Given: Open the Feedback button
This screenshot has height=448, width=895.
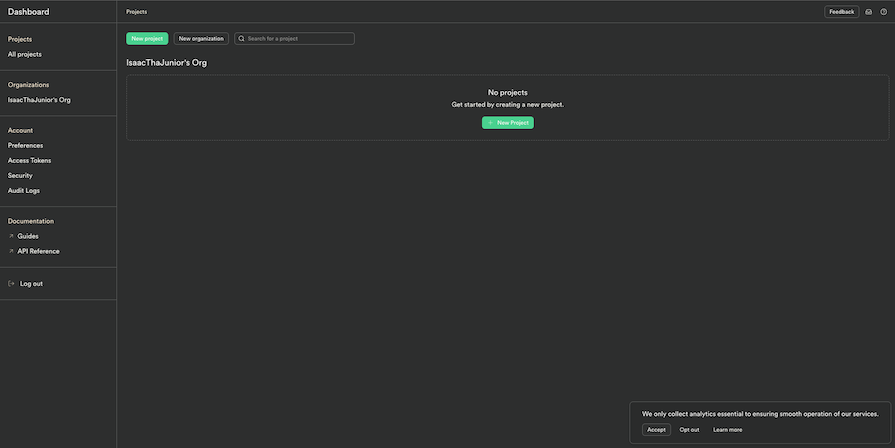Looking at the screenshot, I should click(841, 12).
